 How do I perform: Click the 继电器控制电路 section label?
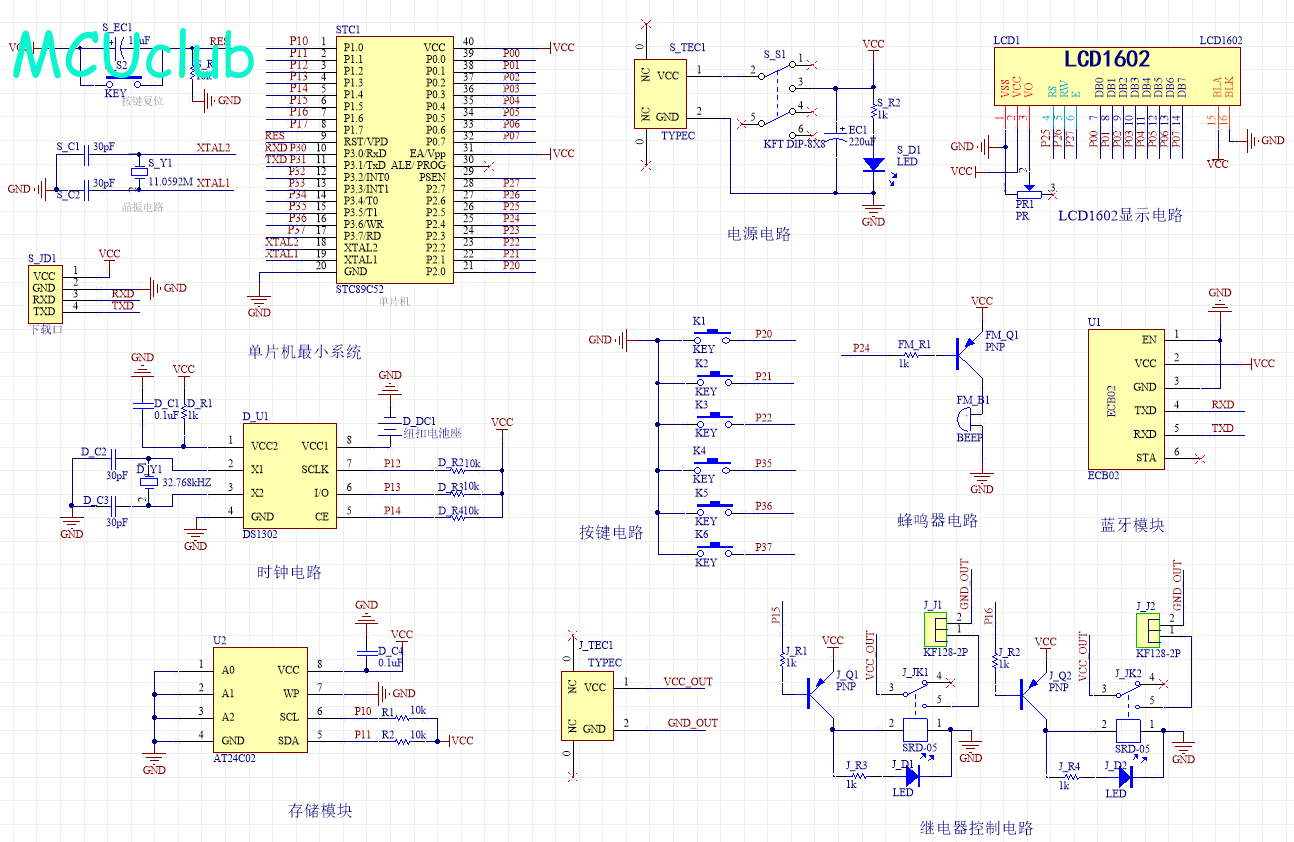pyautogui.click(x=976, y=828)
